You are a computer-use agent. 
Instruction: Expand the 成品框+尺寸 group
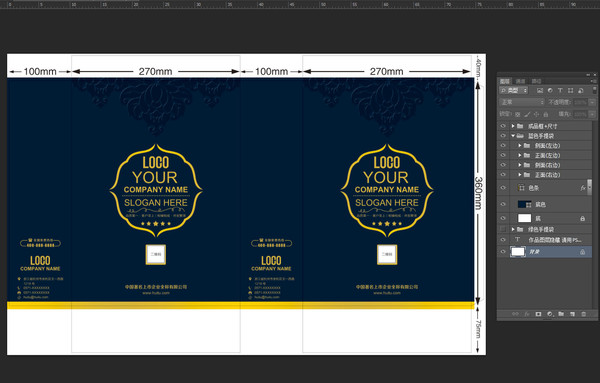513,126
